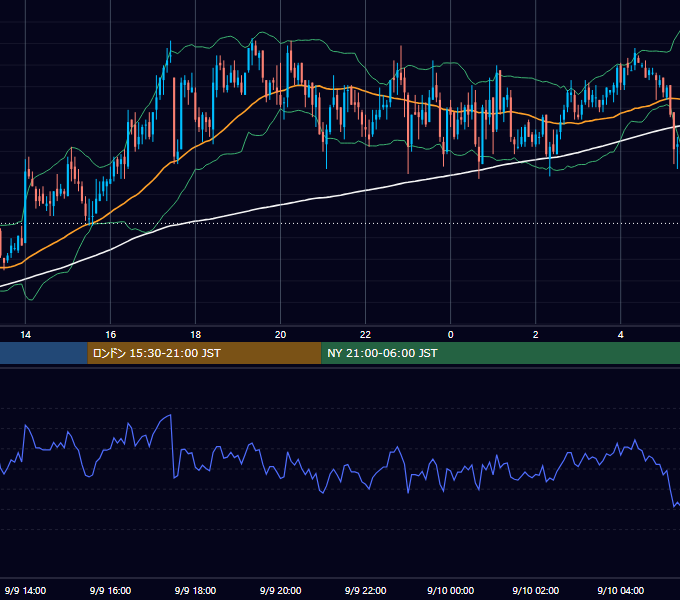Screen dimensions: 680x600
Task: Click the 9/9 16:00 label on indicator axis
Action: [x=111, y=590]
